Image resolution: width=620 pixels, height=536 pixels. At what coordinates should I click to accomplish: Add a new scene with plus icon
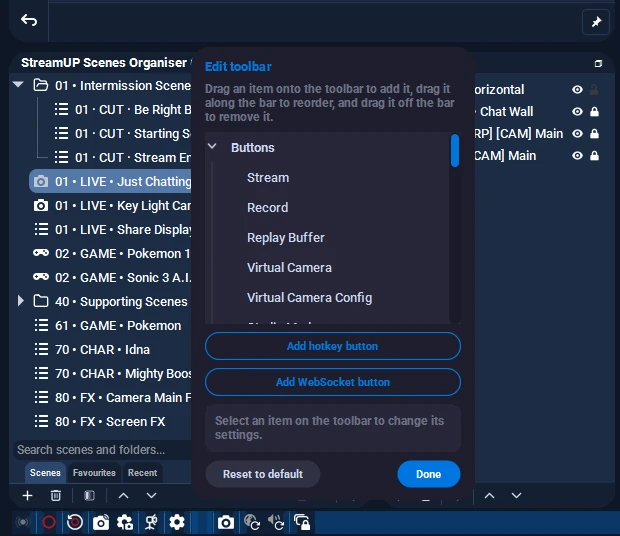pos(27,495)
